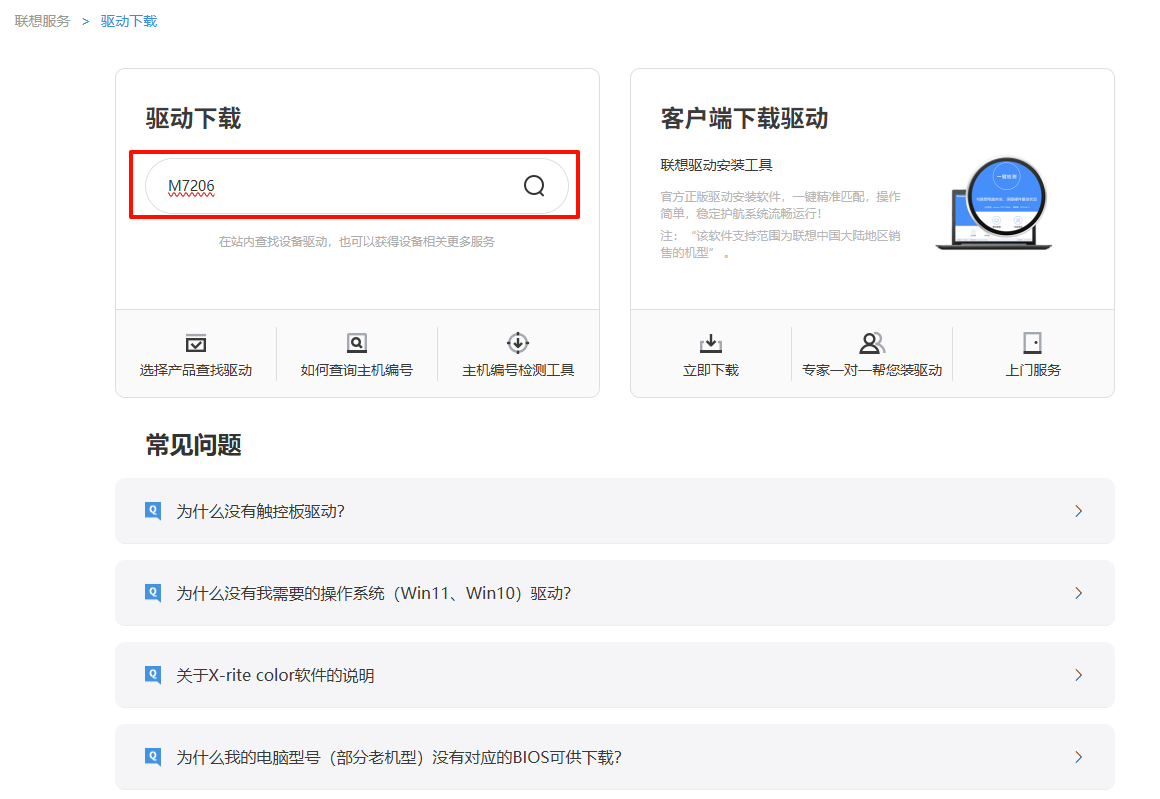Image resolution: width=1160 pixels, height=799 pixels.
Task: Open 如何查询主机编号 lookup icon
Action: click(x=357, y=341)
